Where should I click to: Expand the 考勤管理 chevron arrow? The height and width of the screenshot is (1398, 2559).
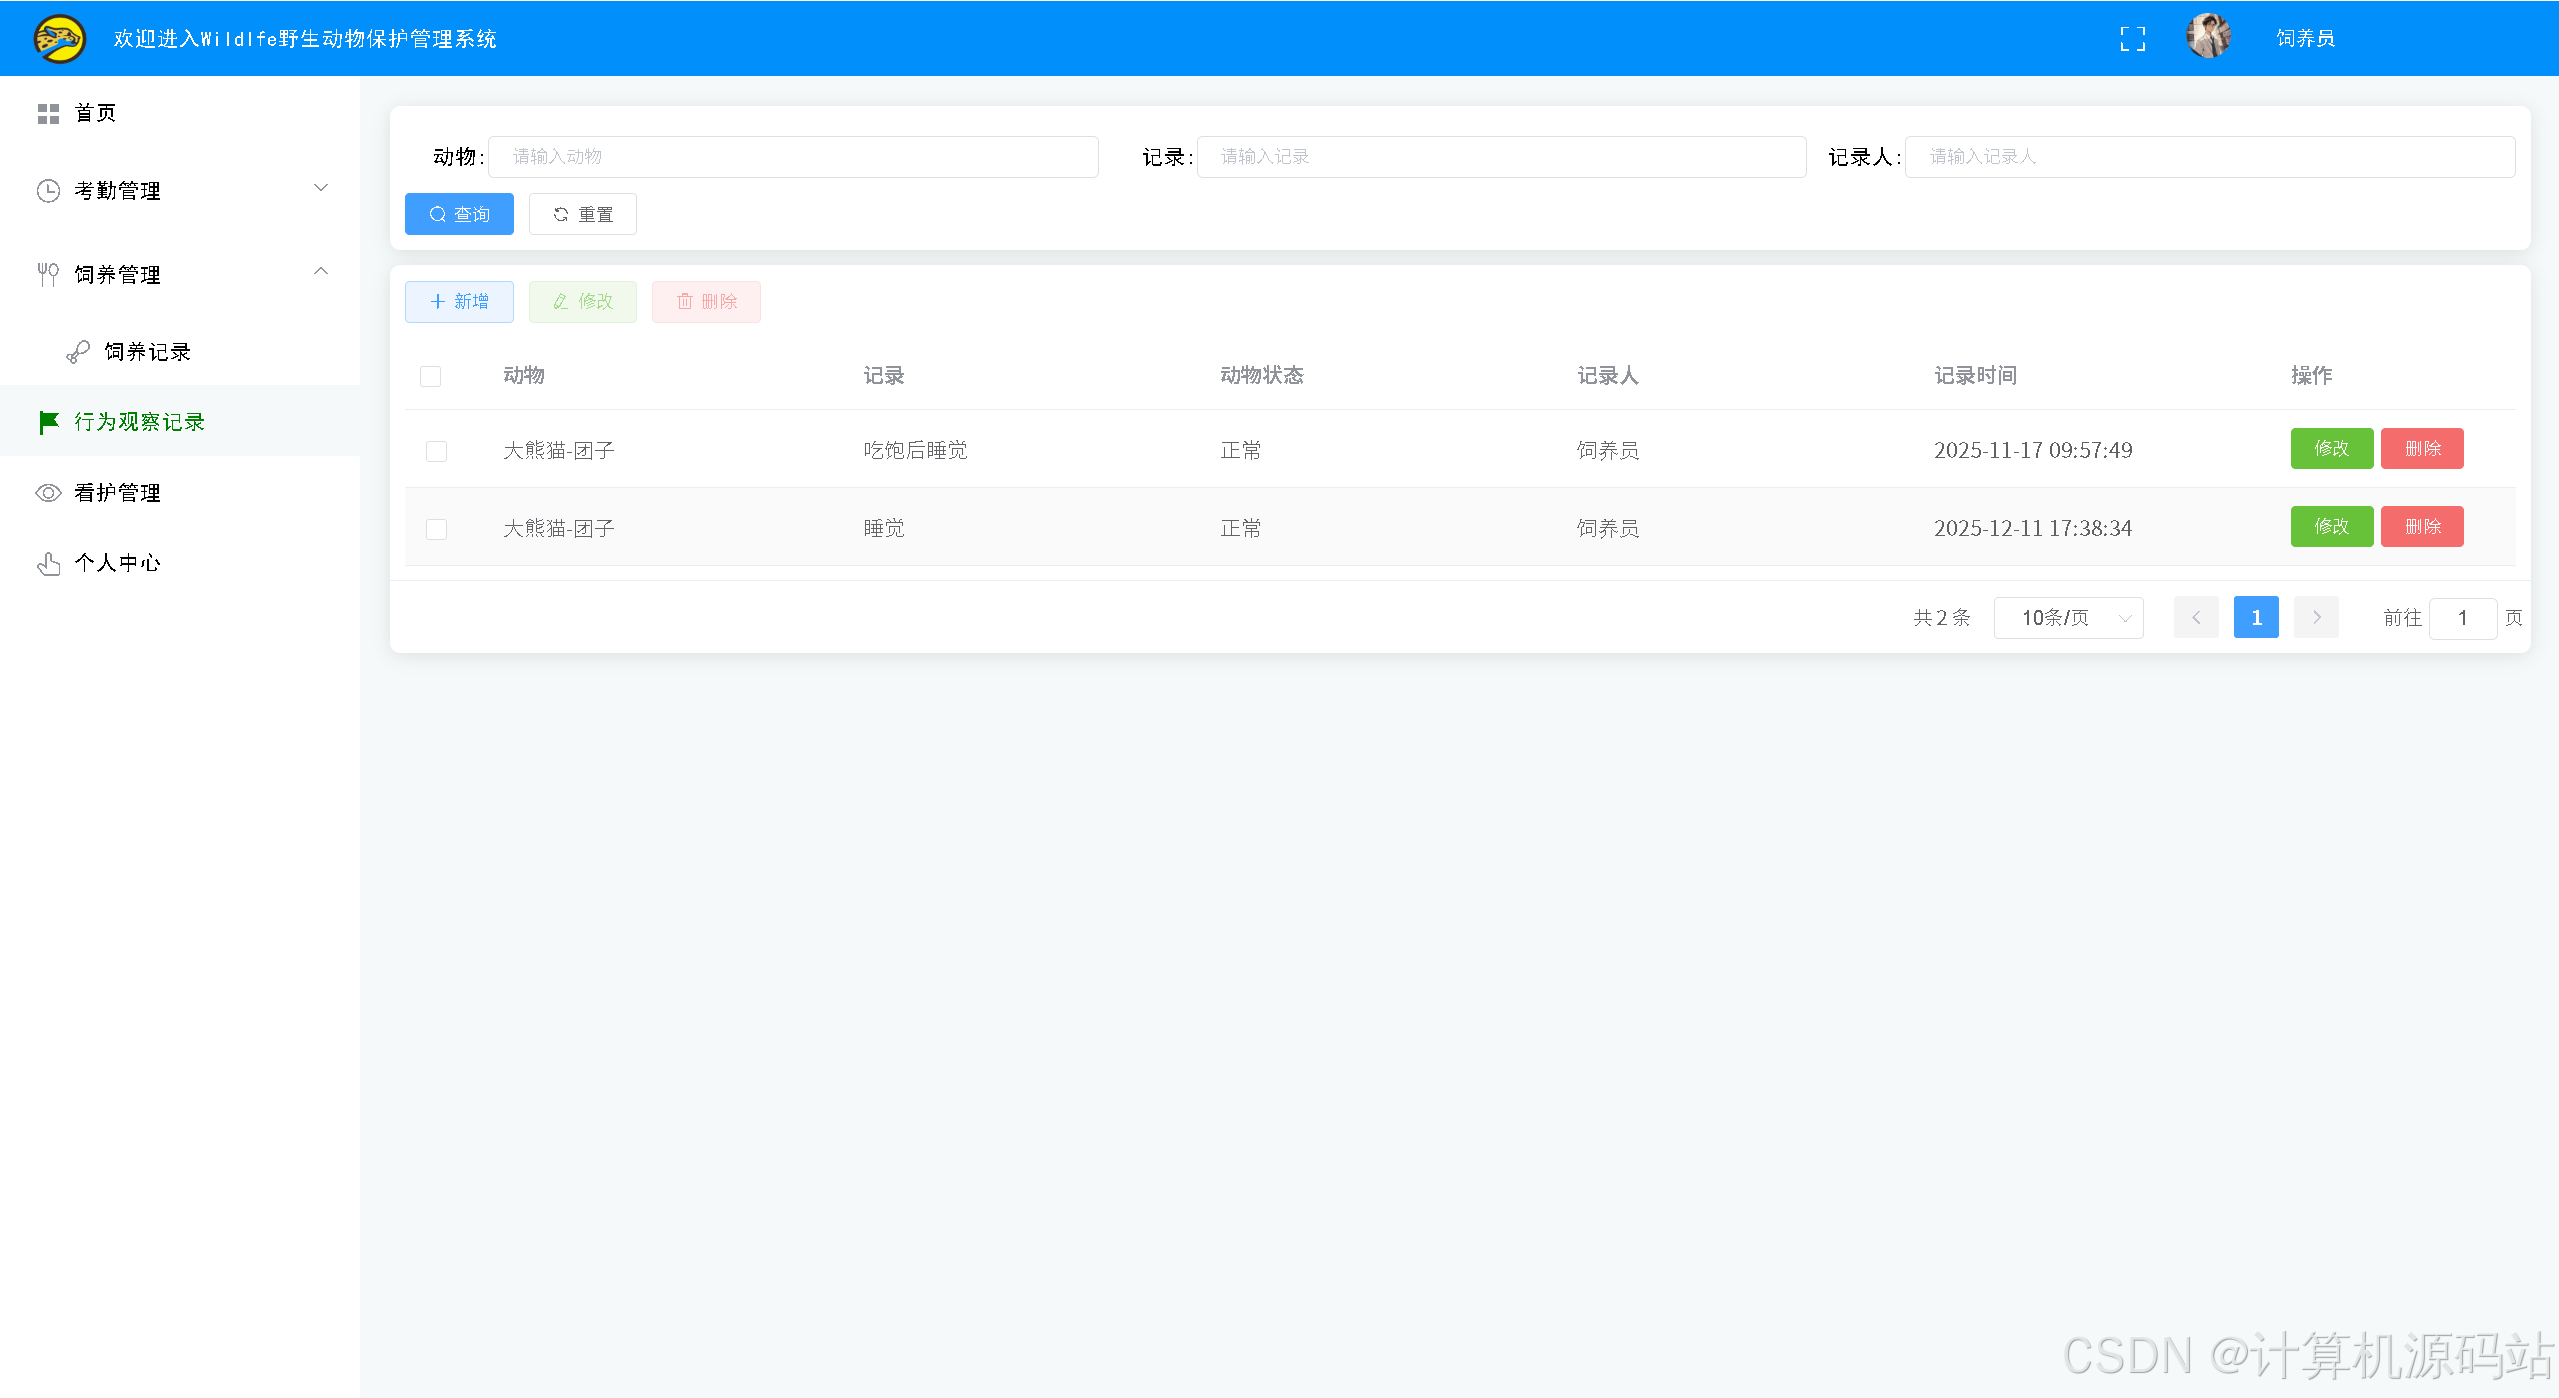(321, 188)
